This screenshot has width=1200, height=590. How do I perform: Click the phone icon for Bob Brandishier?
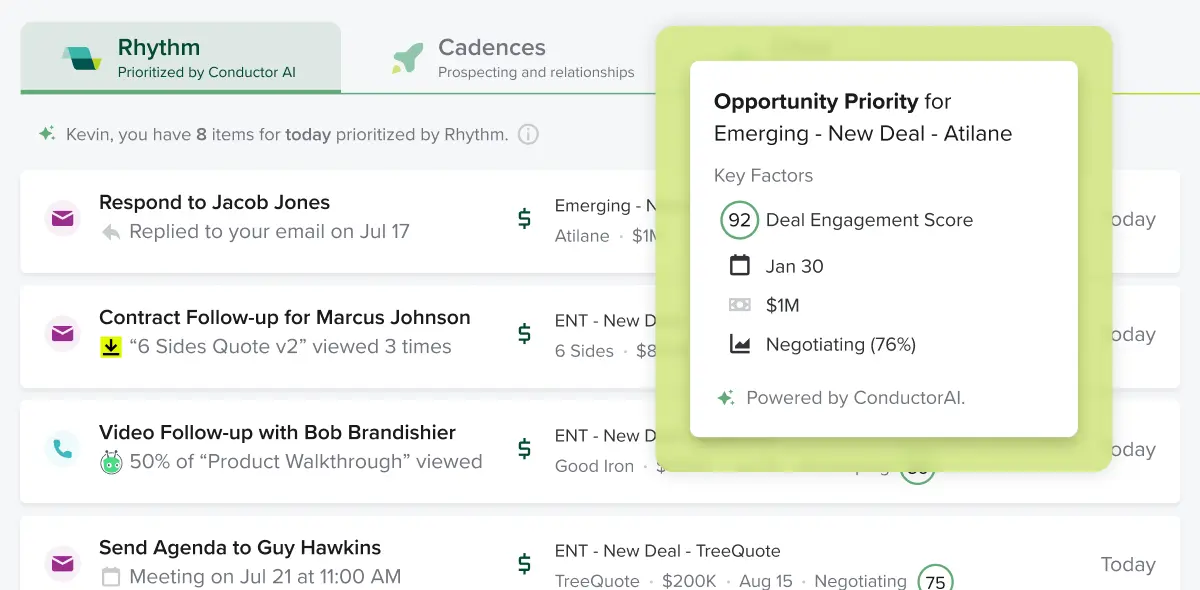click(63, 449)
